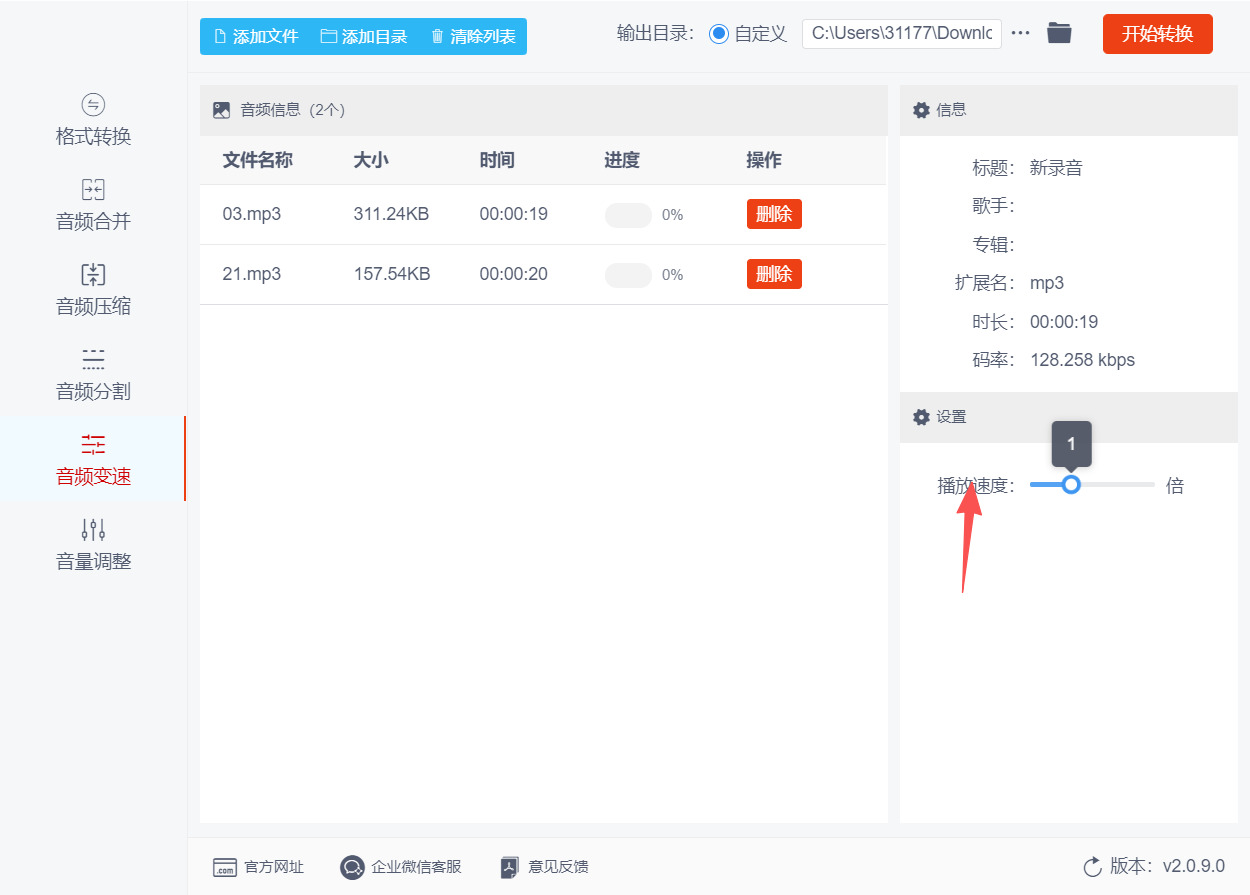The height and width of the screenshot is (895, 1250).
Task: Click the 操作 column header
Action: coord(764,160)
